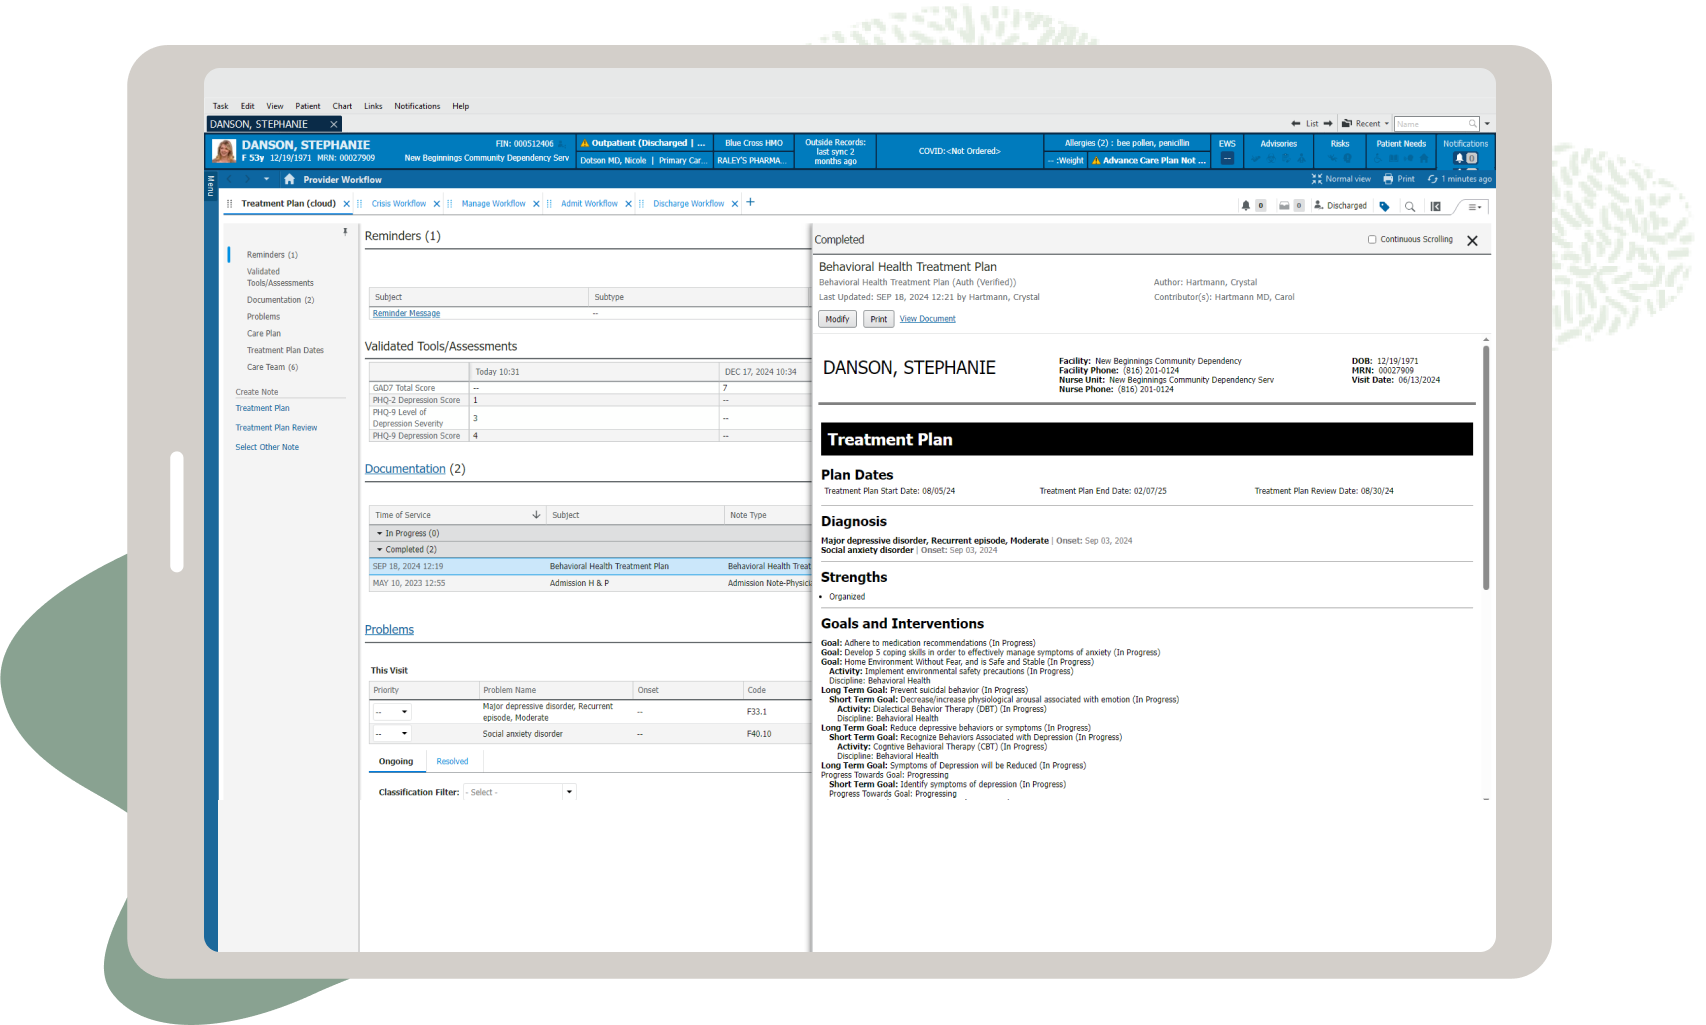Click the inbox tray icon in workflow toolbar
Viewport: 1706px width, 1025px height.
[x=1284, y=205]
